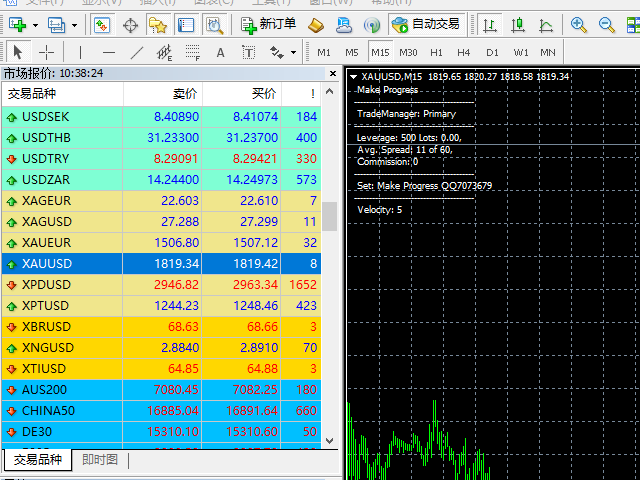Select the cursor arrow tool
Viewport: 640px width, 480px height.
click(x=17, y=52)
